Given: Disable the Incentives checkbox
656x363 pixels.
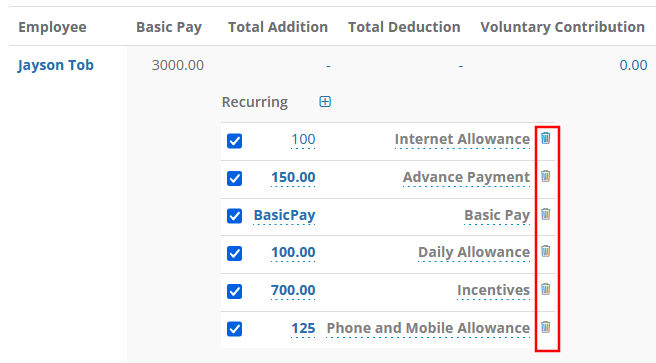Looking at the screenshot, I should pyautogui.click(x=234, y=291).
